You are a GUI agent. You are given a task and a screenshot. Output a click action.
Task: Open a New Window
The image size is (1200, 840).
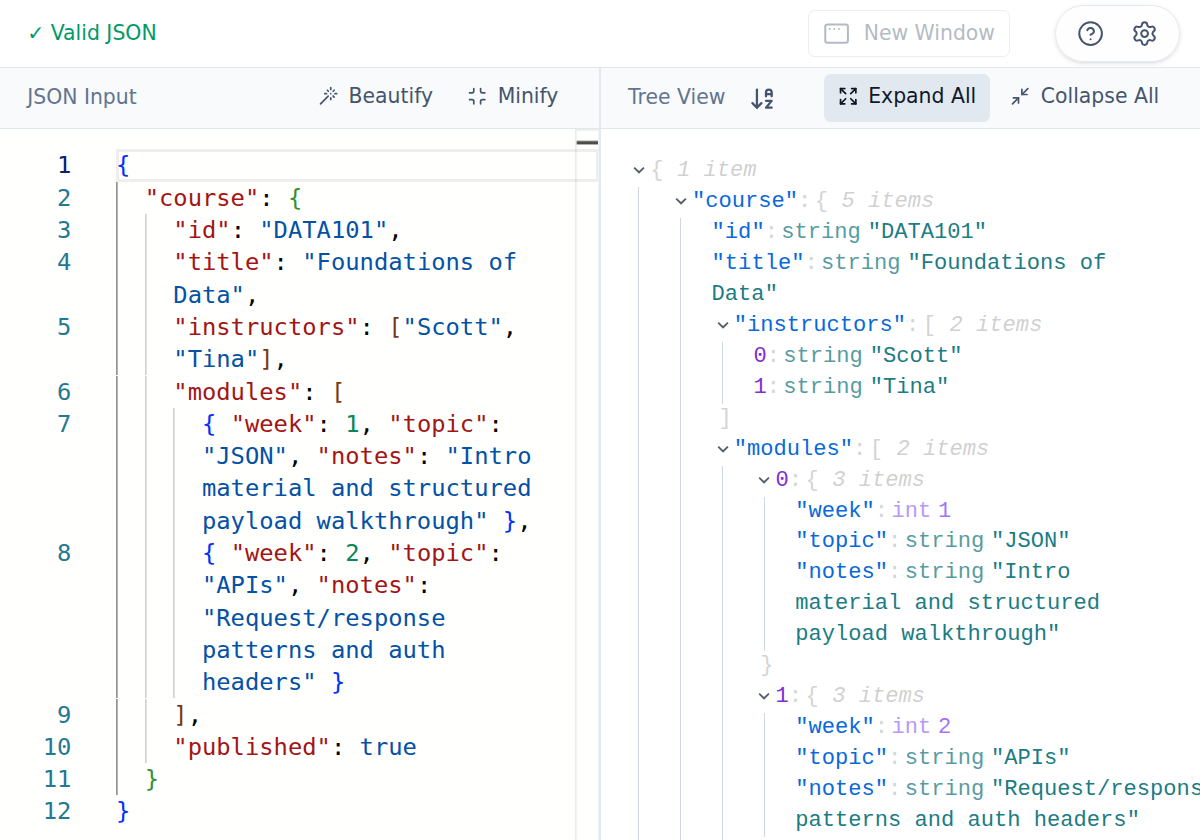[909, 32]
